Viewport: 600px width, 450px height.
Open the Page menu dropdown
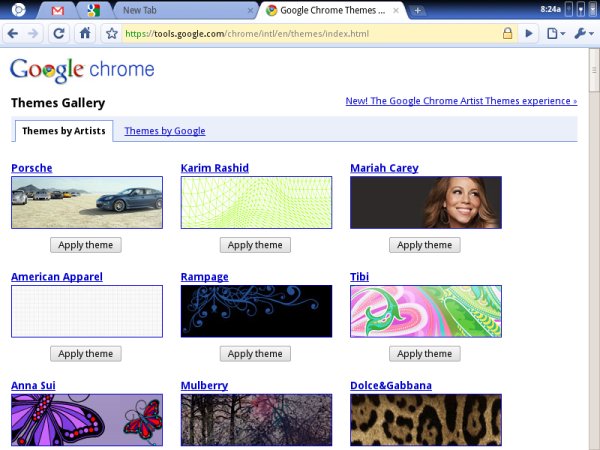556,34
